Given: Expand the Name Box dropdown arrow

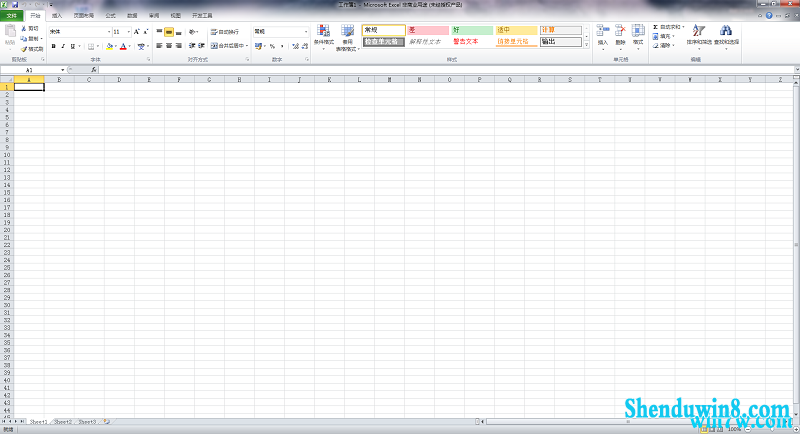Looking at the screenshot, I should click(62, 70).
